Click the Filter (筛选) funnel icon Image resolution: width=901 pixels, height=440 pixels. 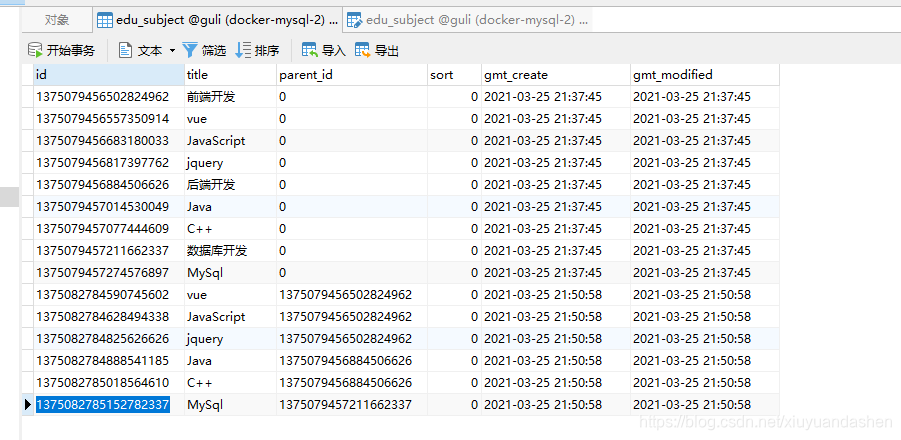(x=190, y=51)
